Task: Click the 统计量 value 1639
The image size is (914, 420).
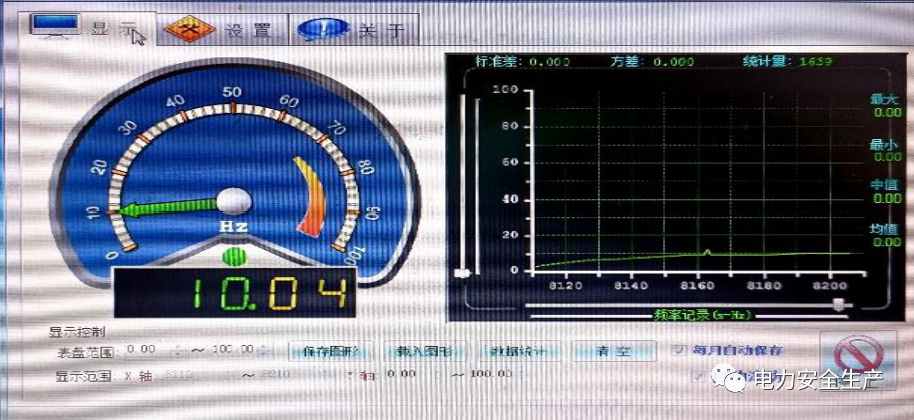Action: [815, 61]
